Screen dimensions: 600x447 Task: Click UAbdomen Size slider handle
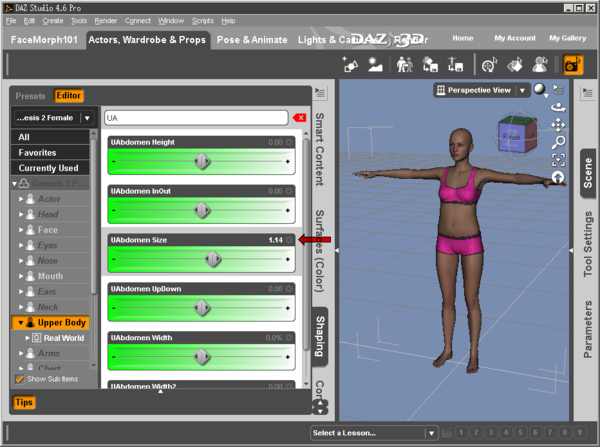pos(213,259)
